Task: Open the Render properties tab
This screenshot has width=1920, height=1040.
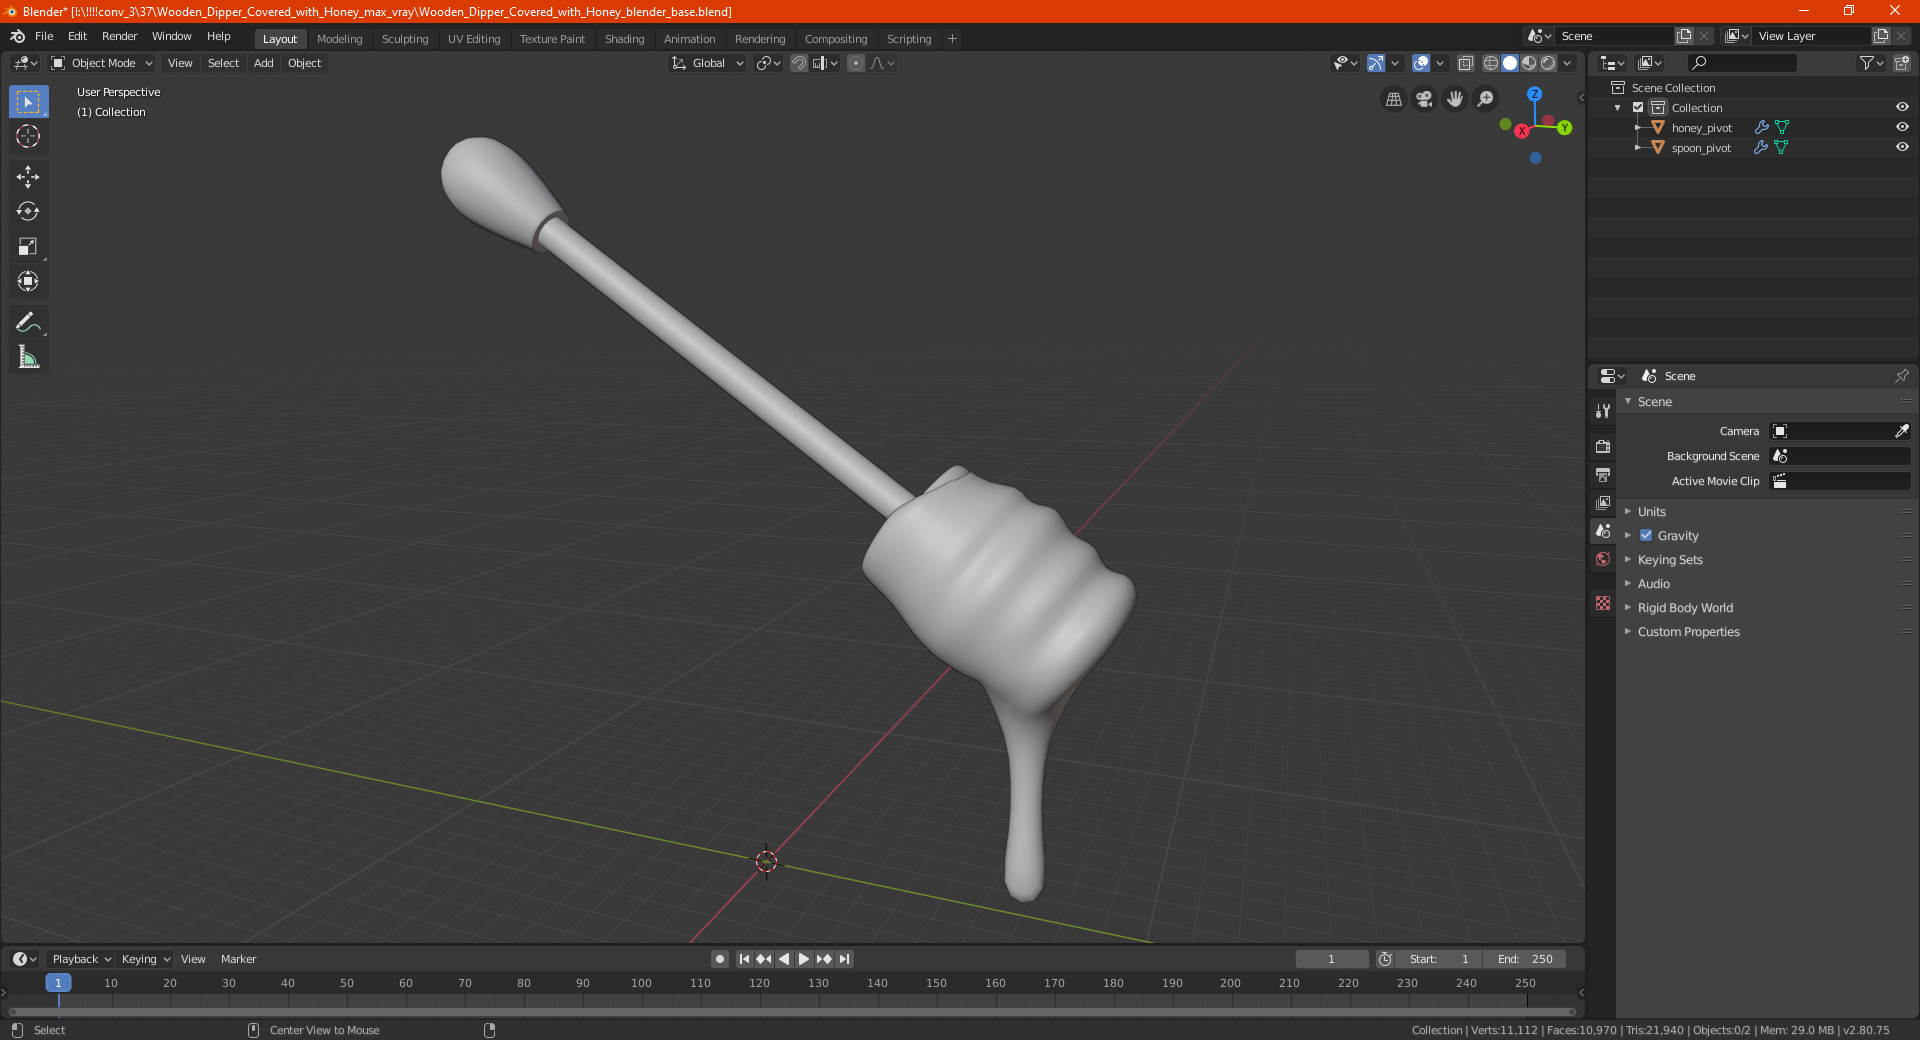Action: 1603,446
